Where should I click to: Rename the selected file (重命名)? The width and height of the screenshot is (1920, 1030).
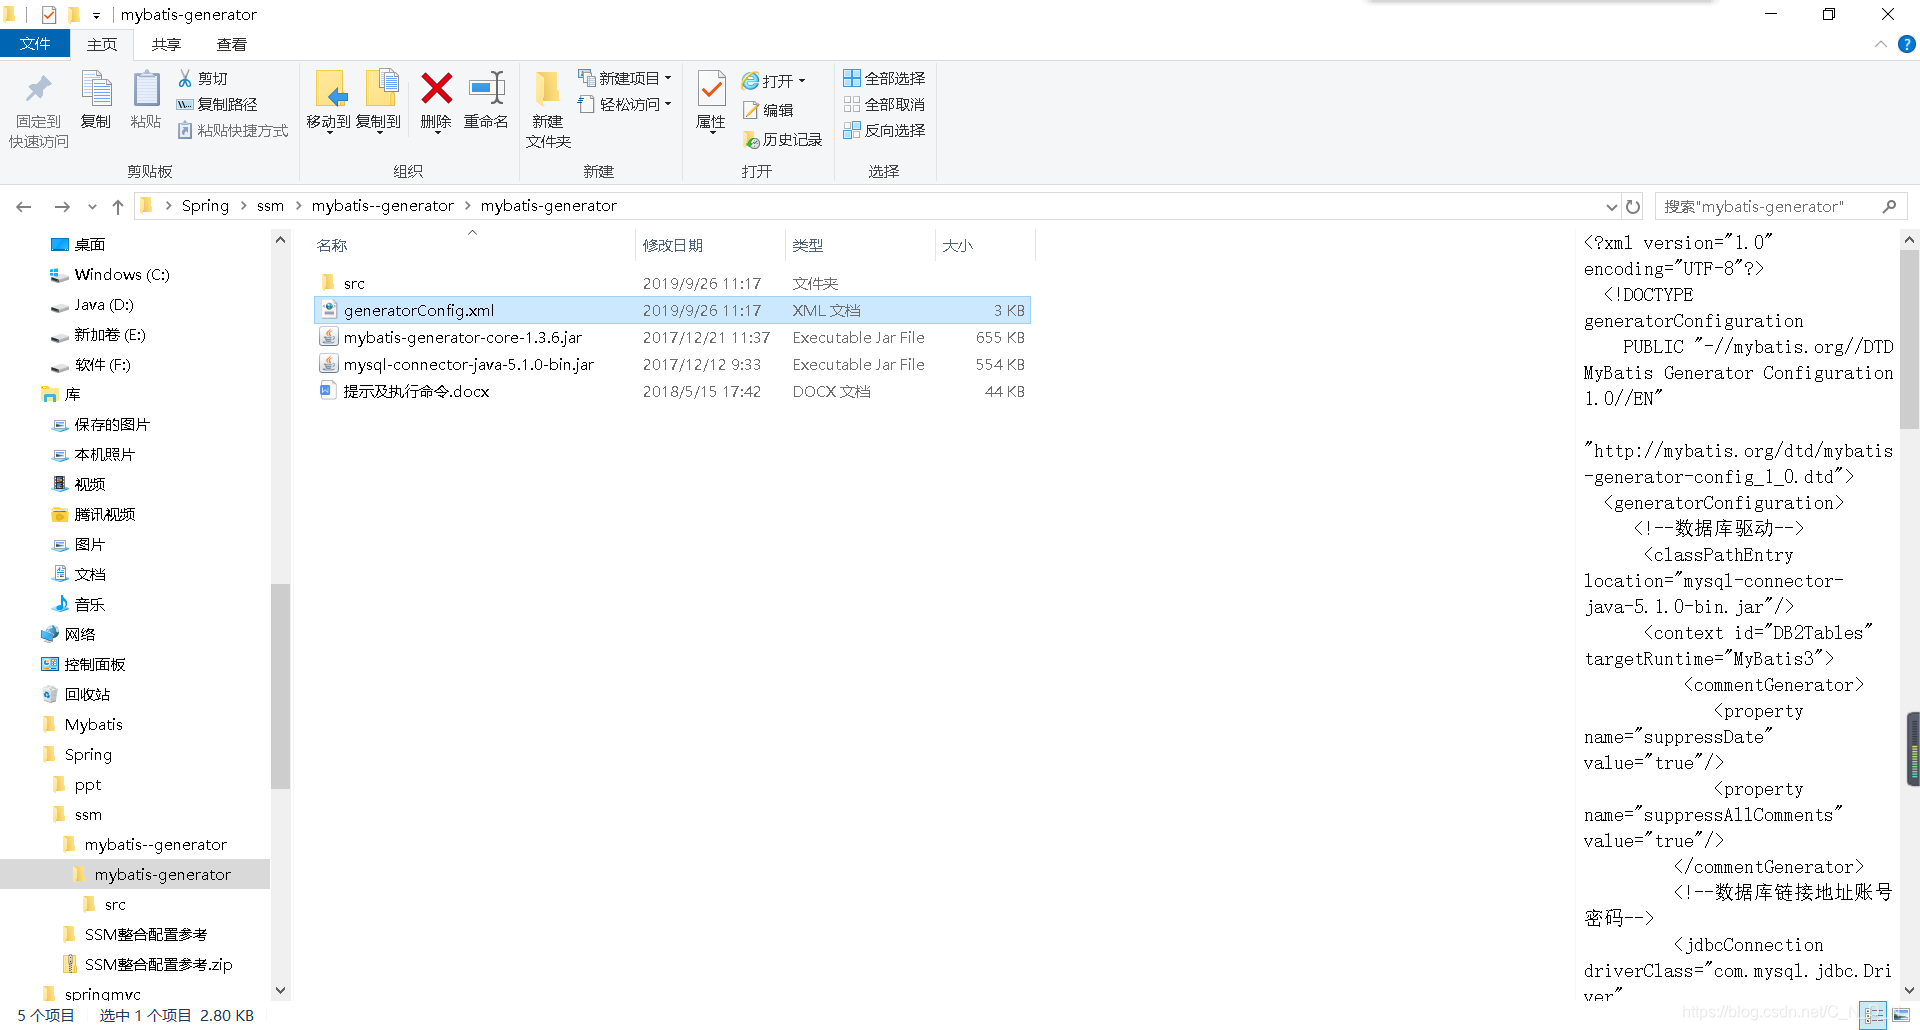point(486,101)
